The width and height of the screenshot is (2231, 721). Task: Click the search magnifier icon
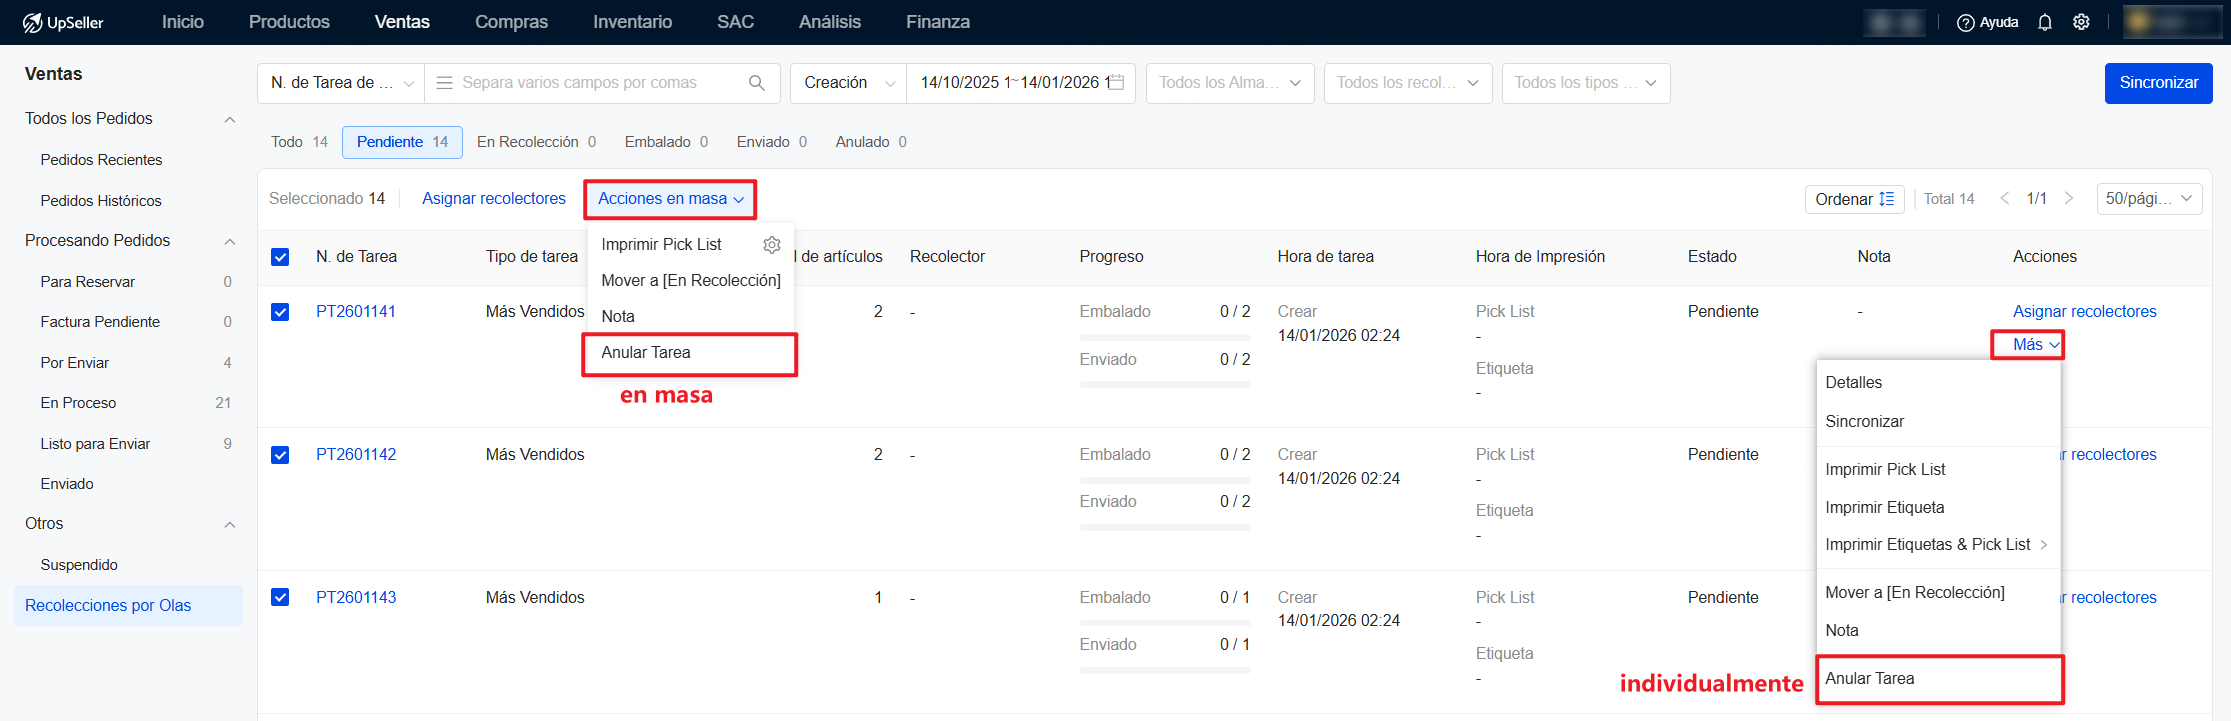click(757, 83)
